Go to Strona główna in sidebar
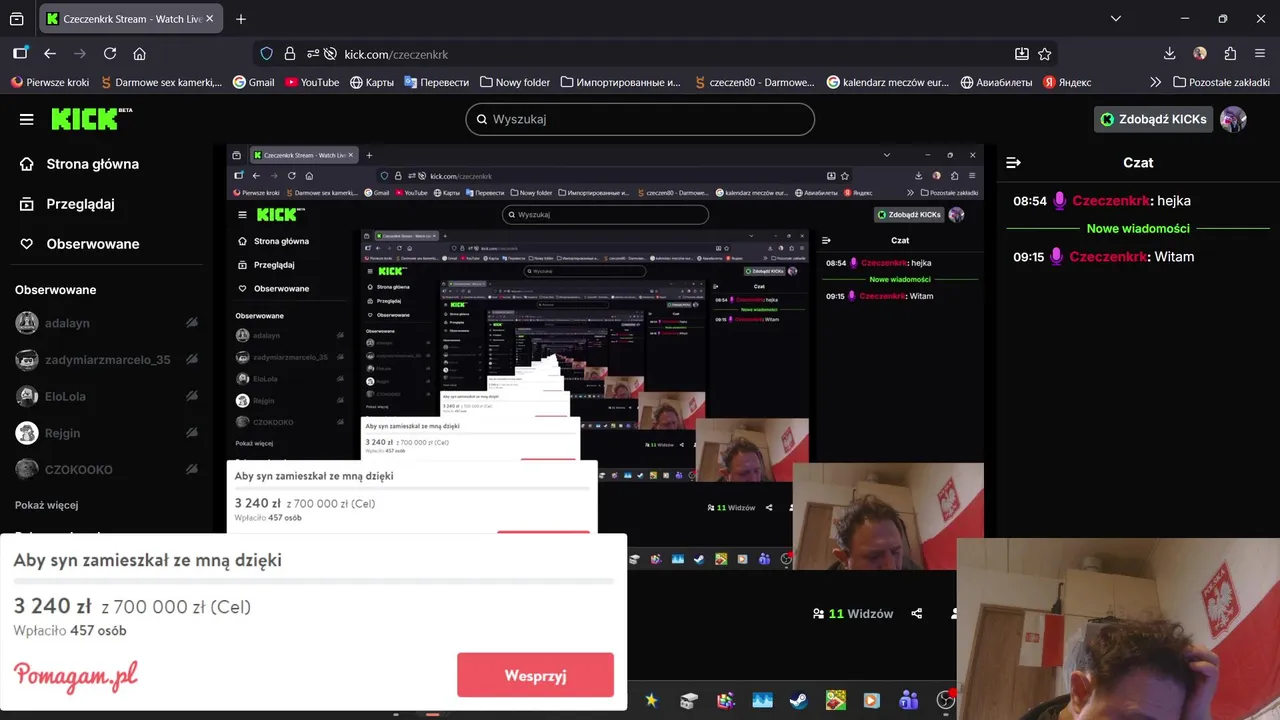Screen dimensions: 1280x720 tap(80, 164)
